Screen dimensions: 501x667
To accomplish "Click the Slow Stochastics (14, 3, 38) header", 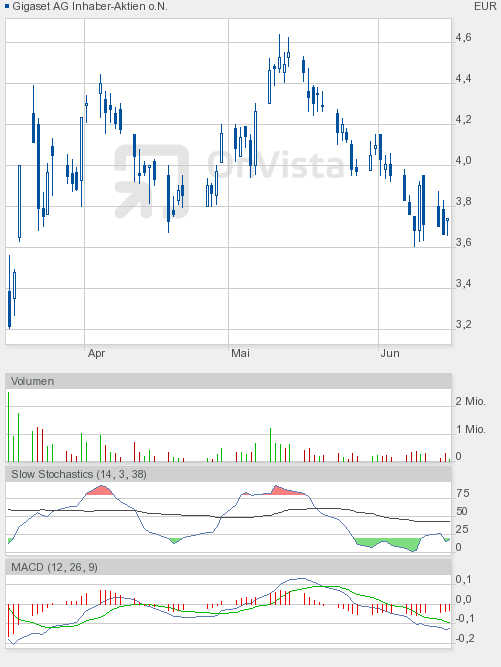I will click(x=228, y=474).
